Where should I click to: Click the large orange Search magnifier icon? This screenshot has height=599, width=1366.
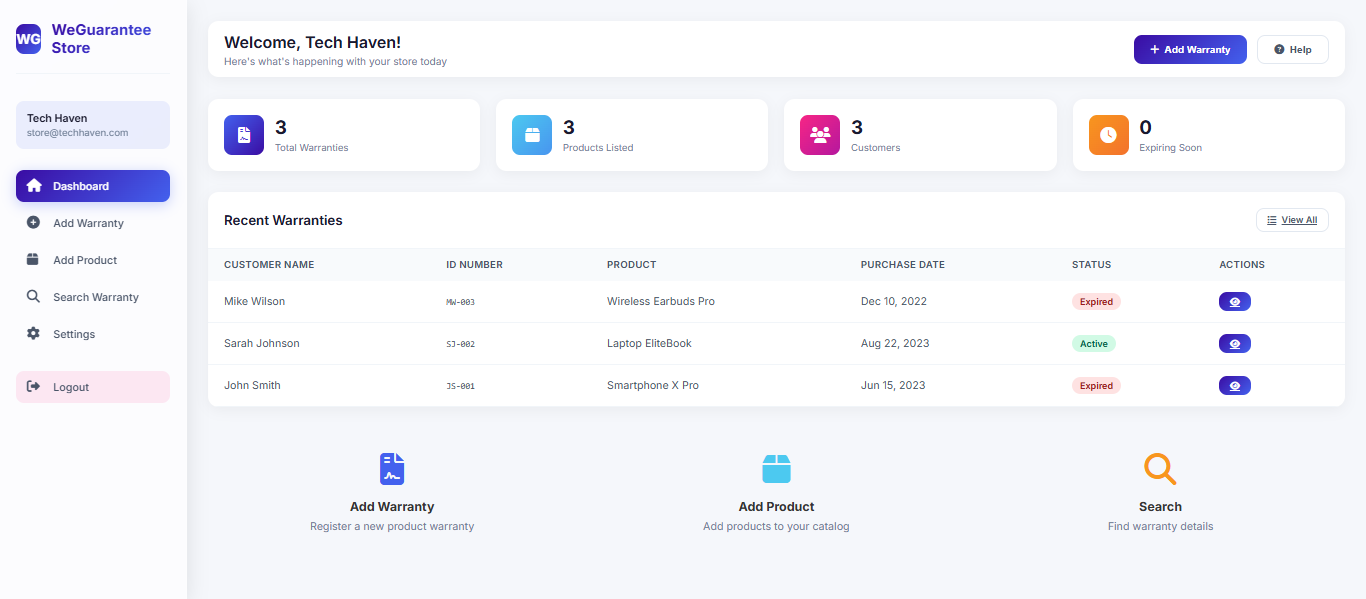[x=1160, y=469]
